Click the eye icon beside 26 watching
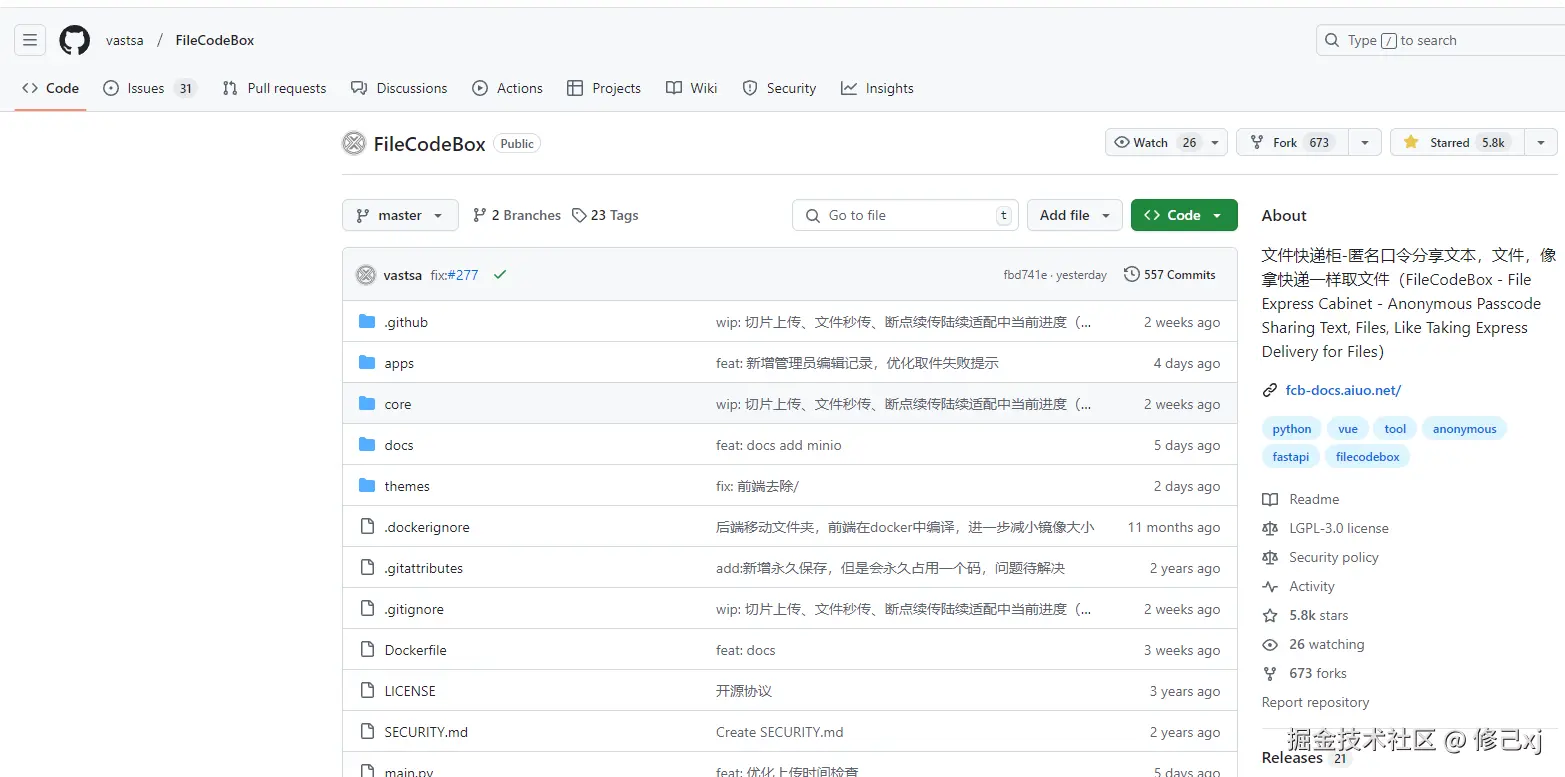 coord(1270,645)
